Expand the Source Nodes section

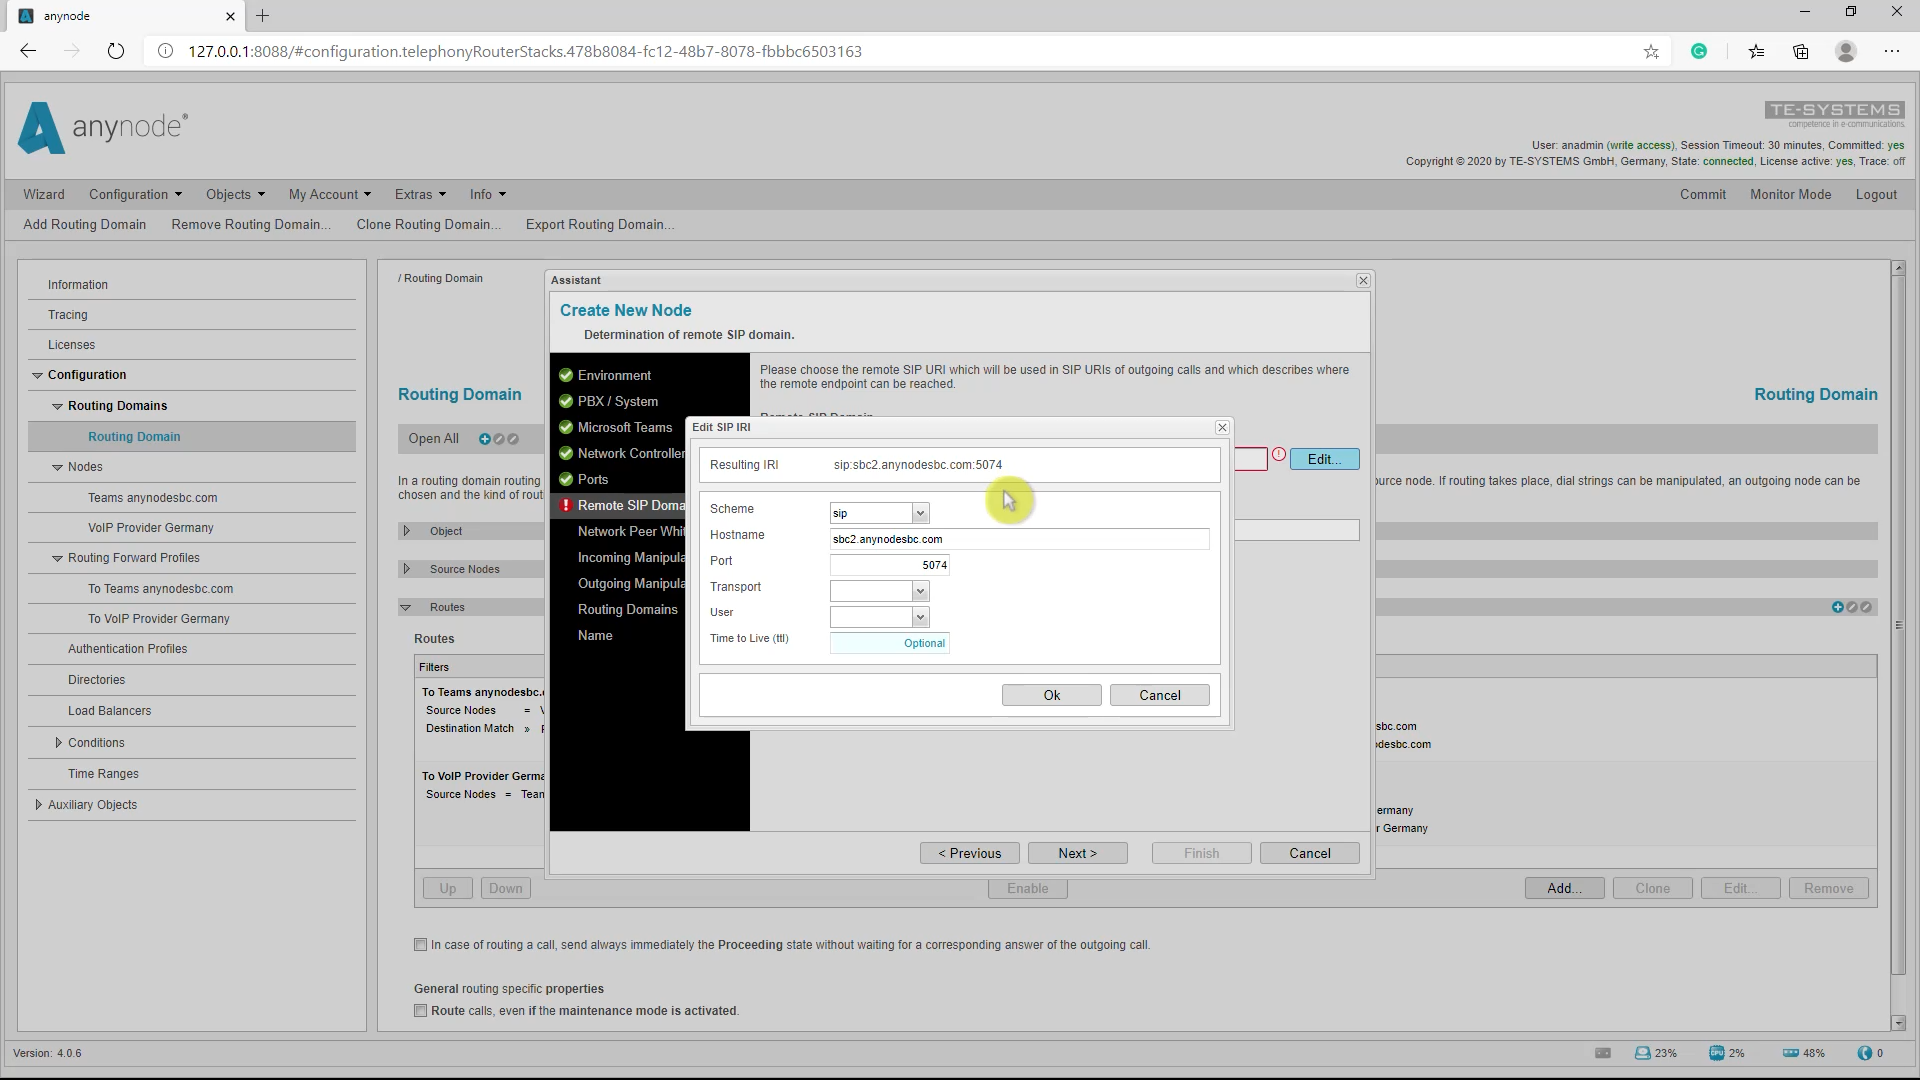(x=406, y=569)
